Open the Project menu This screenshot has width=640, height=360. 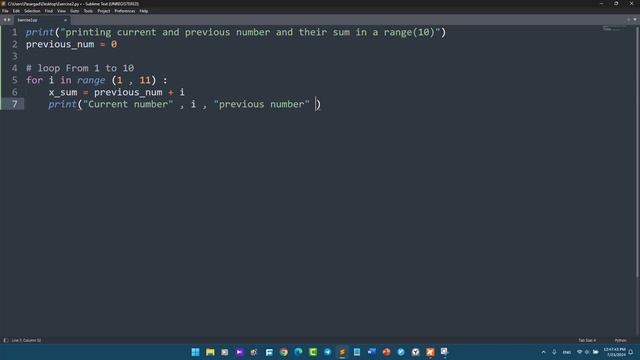(x=104, y=11)
